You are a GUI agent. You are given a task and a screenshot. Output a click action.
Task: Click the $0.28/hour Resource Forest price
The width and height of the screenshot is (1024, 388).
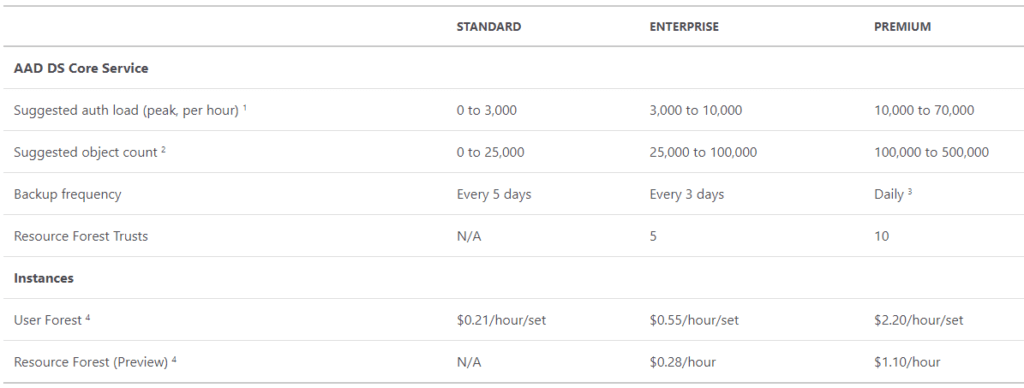[x=682, y=362]
